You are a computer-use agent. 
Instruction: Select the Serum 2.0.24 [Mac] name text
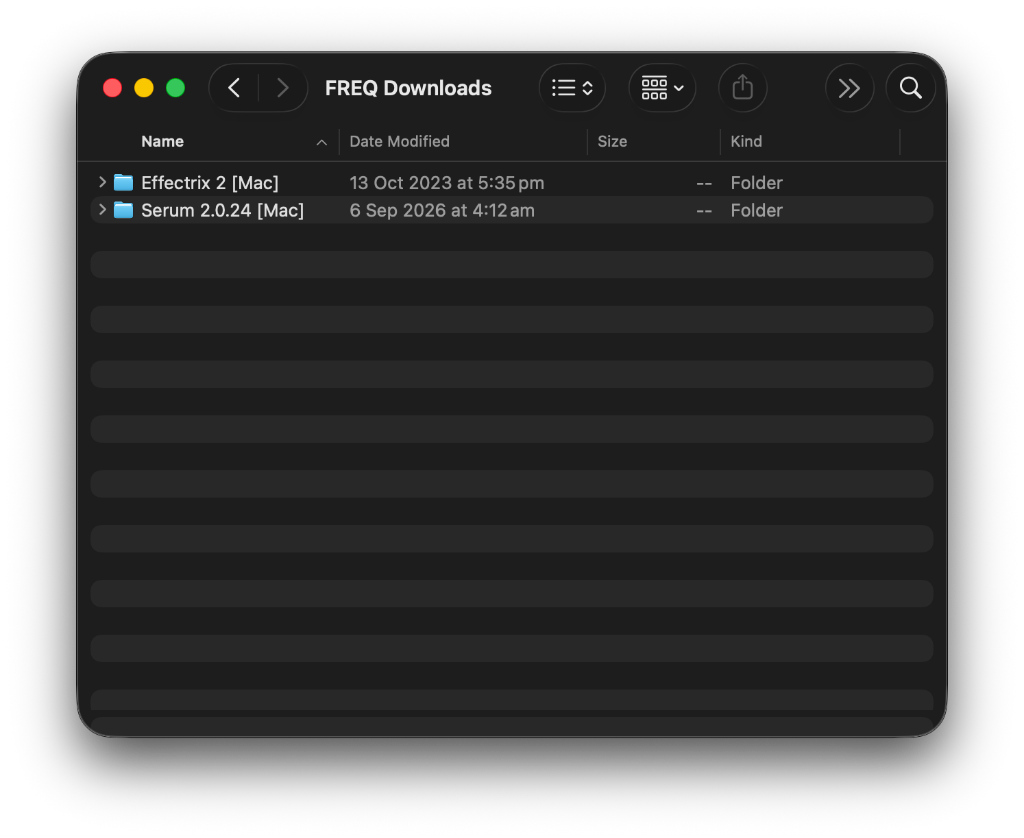pyautogui.click(x=222, y=210)
